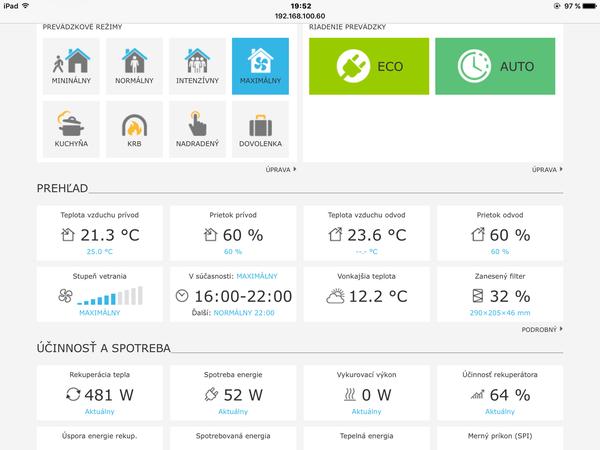Image resolution: width=600 pixels, height=450 pixels.
Task: Switch on the KRB fireplace mode
Action: coord(134,130)
